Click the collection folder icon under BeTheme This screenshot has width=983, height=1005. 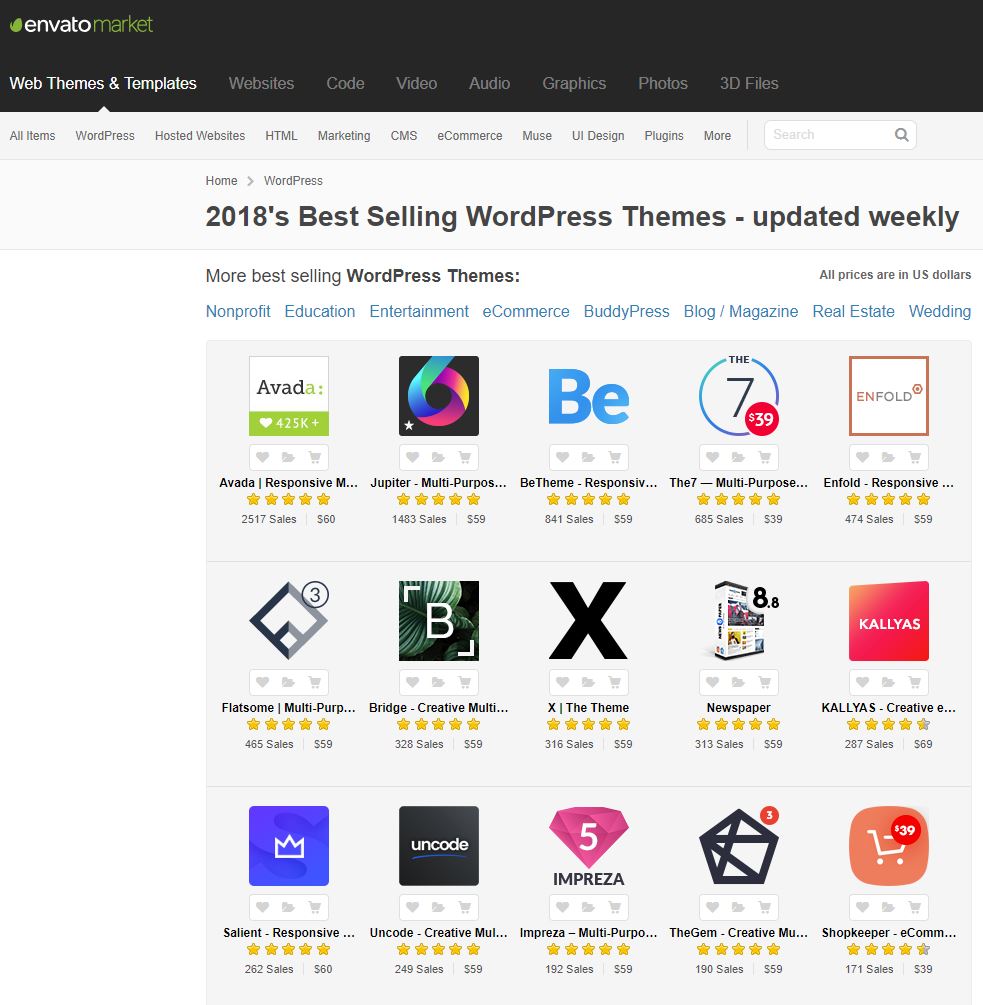(588, 457)
